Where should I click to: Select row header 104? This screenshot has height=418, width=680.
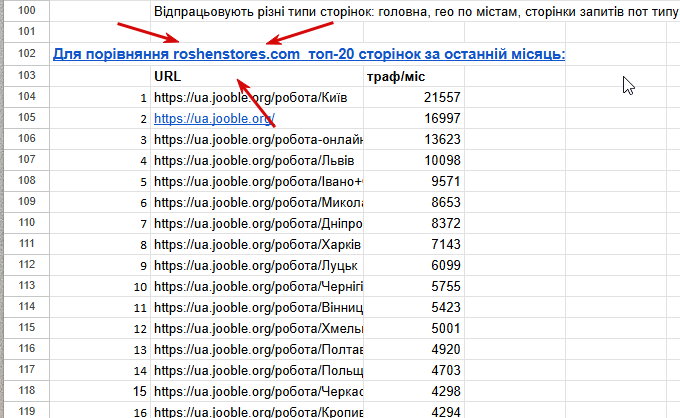26,97
